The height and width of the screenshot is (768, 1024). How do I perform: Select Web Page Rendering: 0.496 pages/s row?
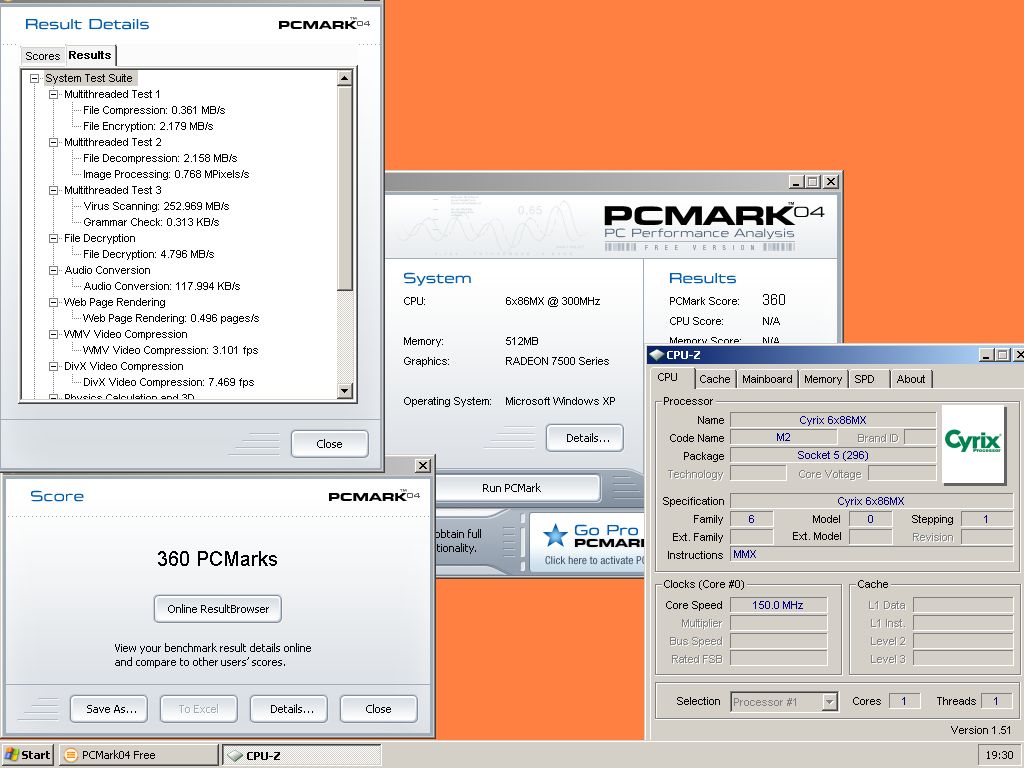point(171,319)
